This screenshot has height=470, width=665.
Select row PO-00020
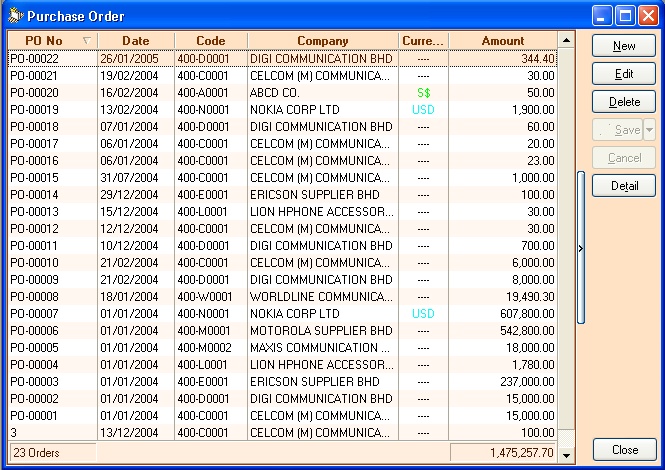282,92
